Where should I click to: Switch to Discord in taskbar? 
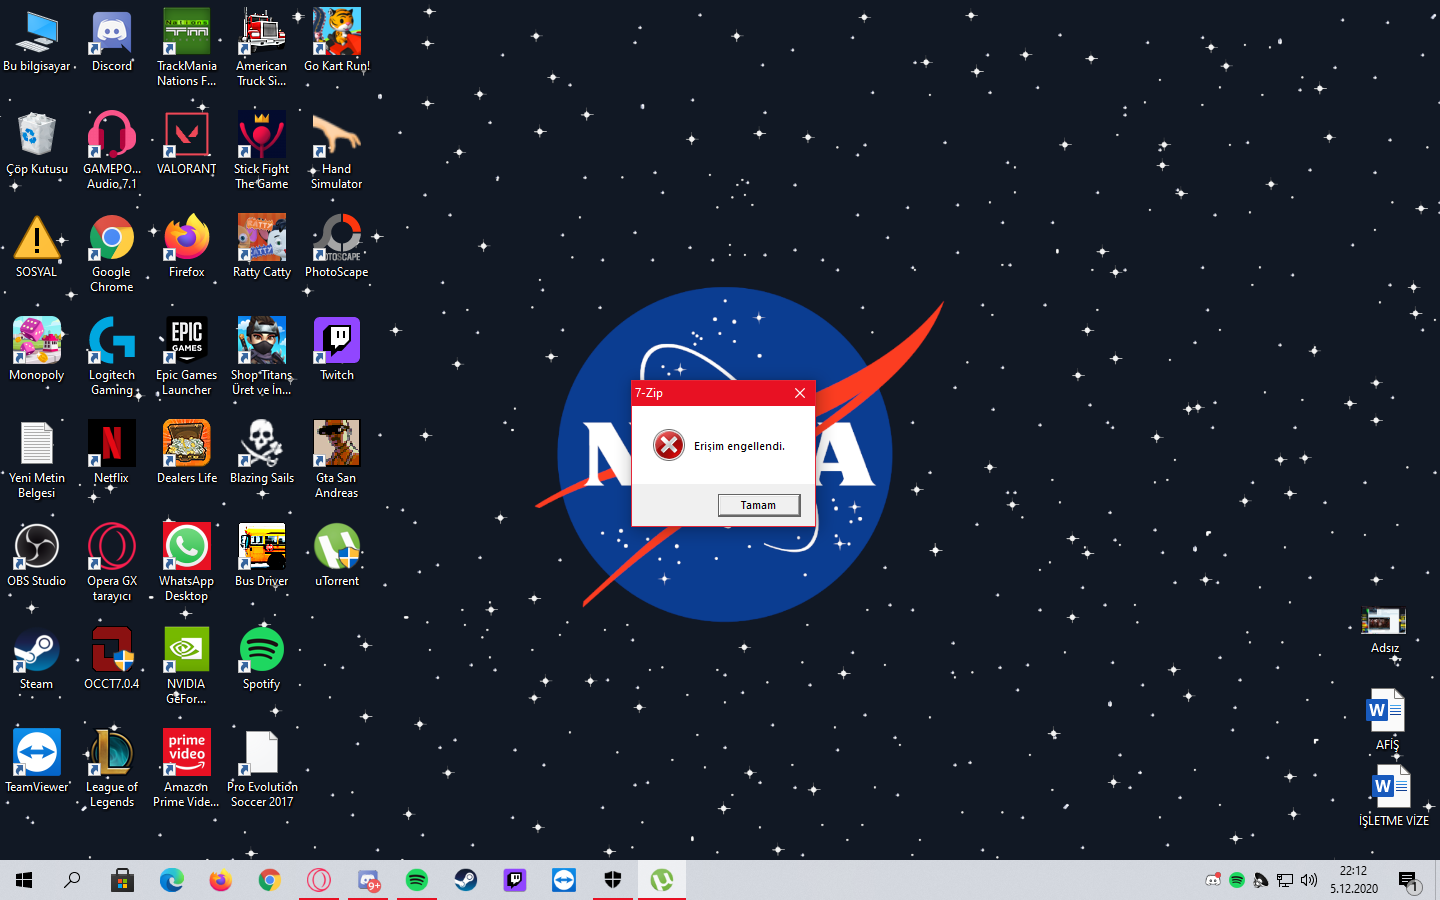click(368, 880)
